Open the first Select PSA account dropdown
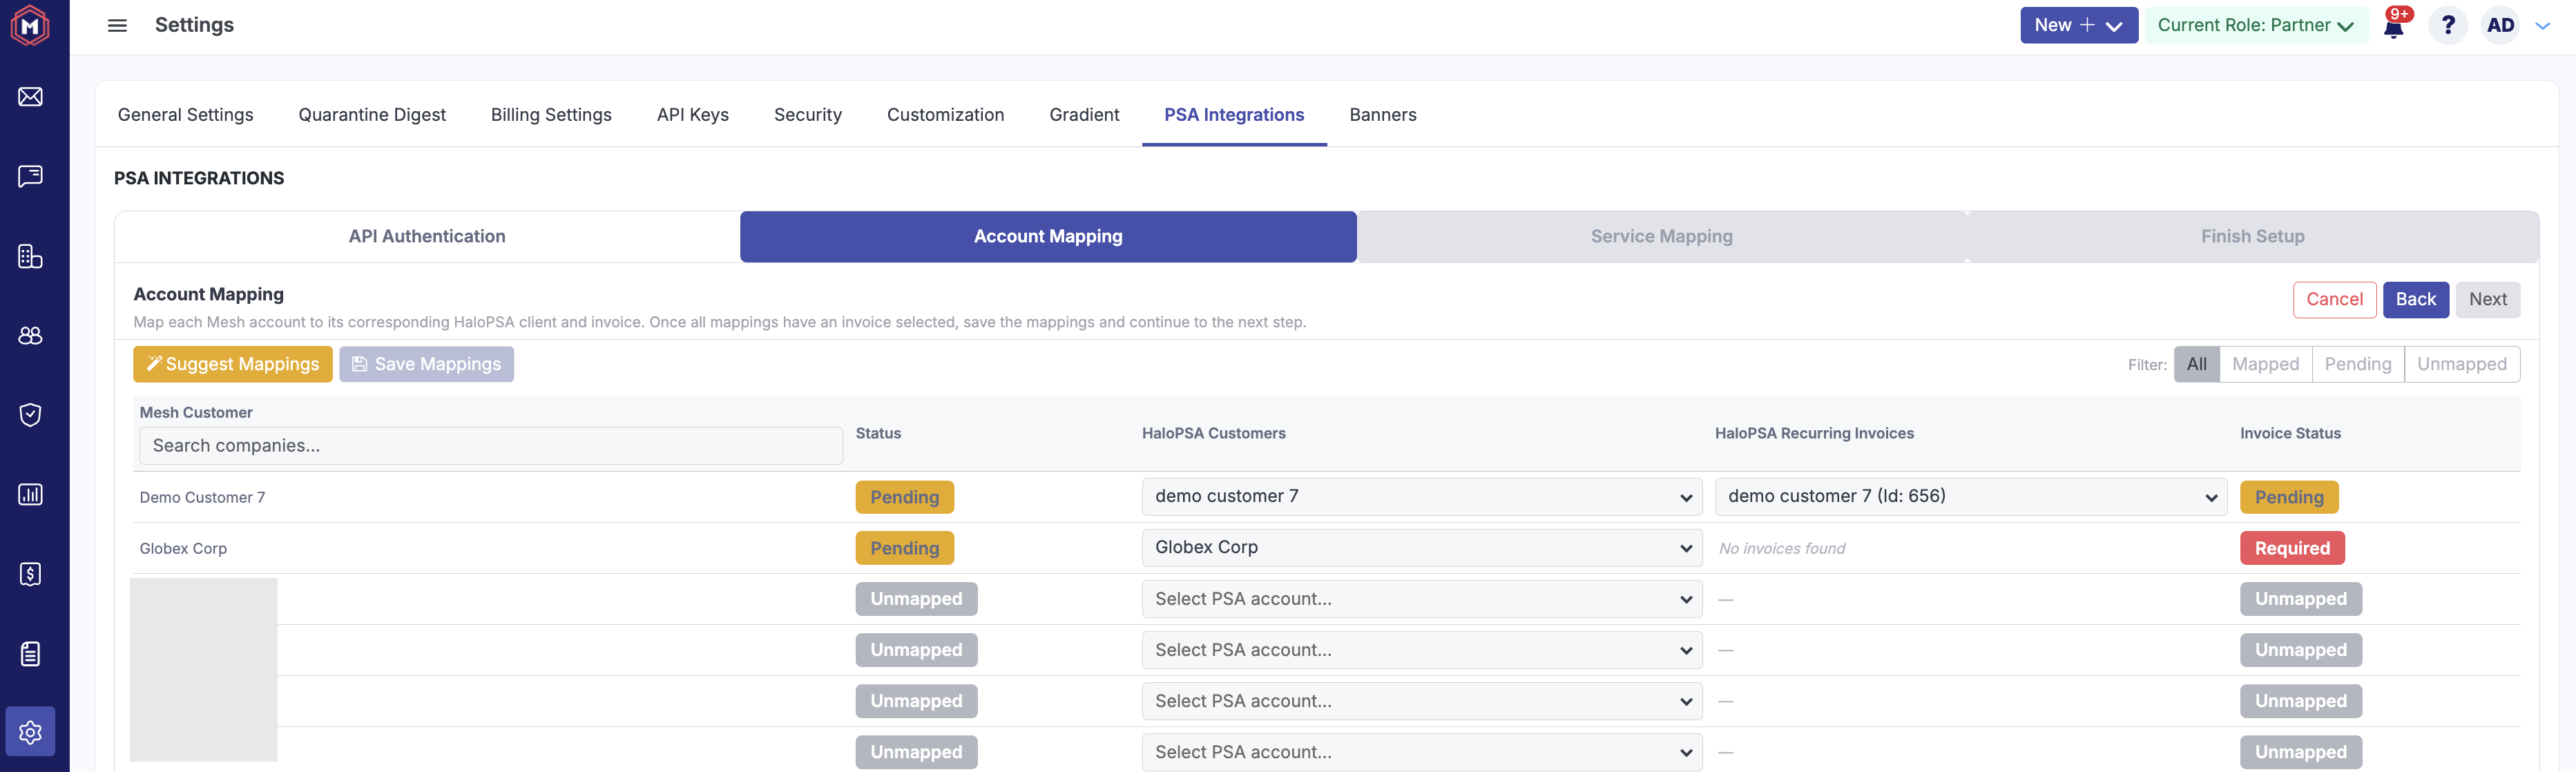 click(1421, 599)
